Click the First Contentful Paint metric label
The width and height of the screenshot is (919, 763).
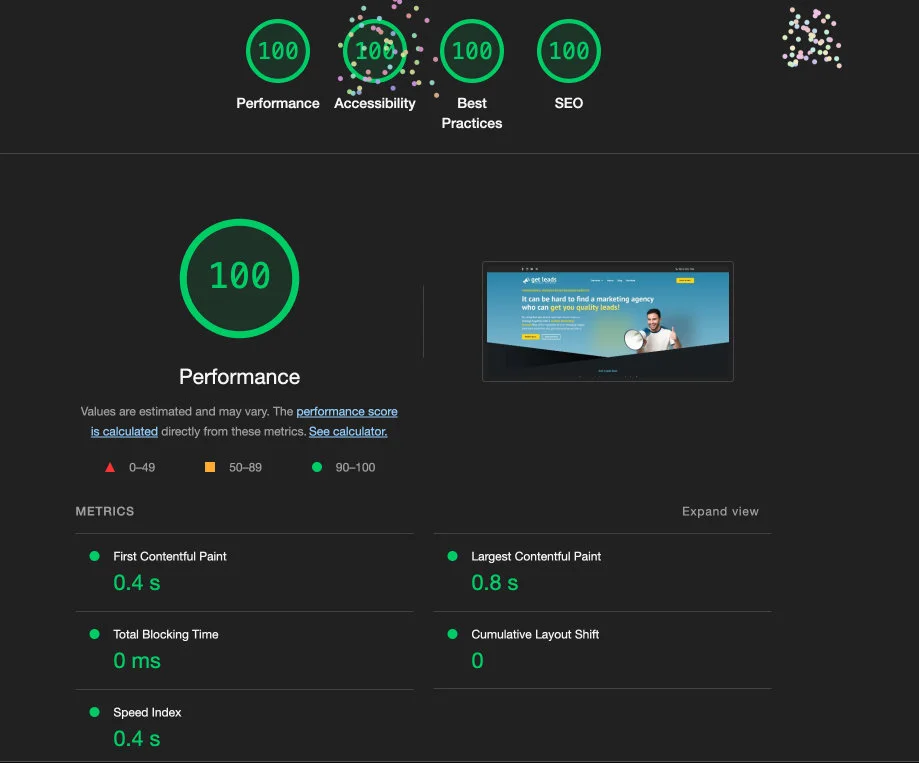[170, 556]
